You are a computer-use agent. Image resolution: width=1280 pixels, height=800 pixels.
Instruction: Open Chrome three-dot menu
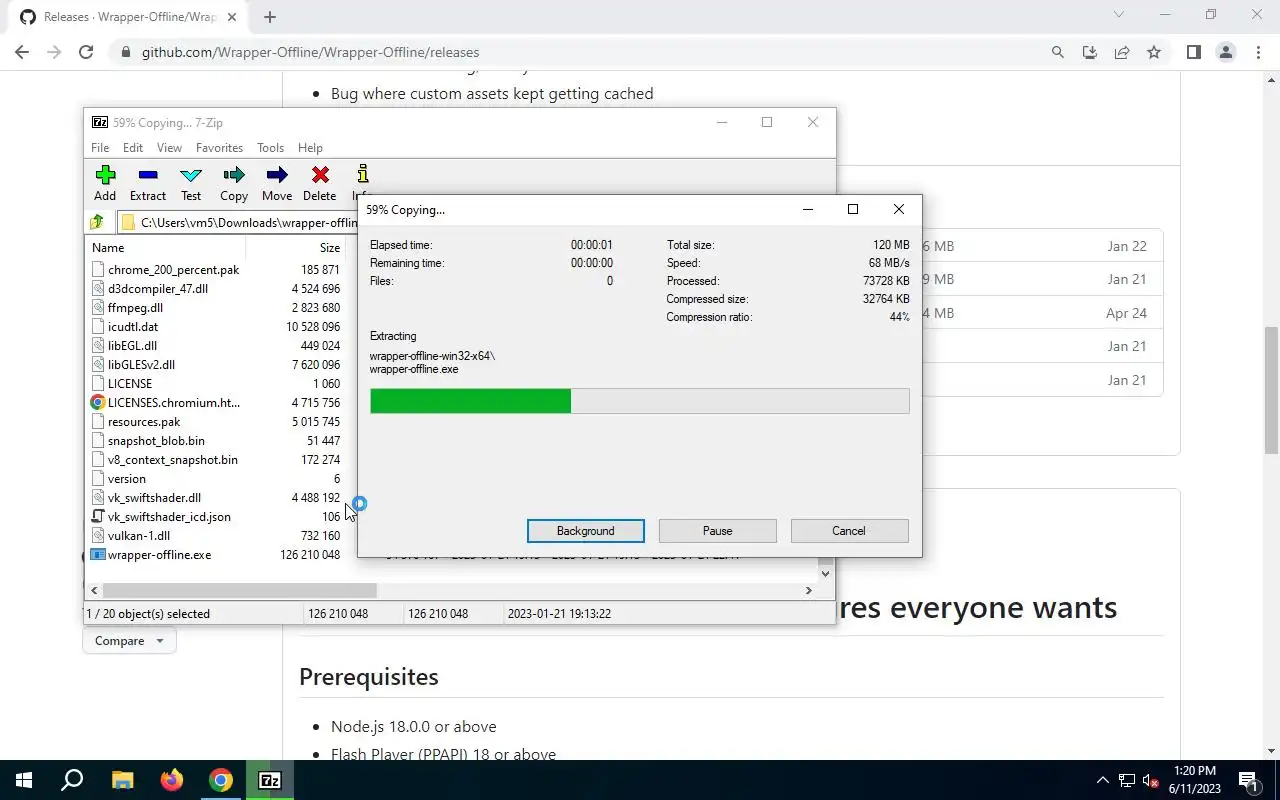pos(1258,52)
